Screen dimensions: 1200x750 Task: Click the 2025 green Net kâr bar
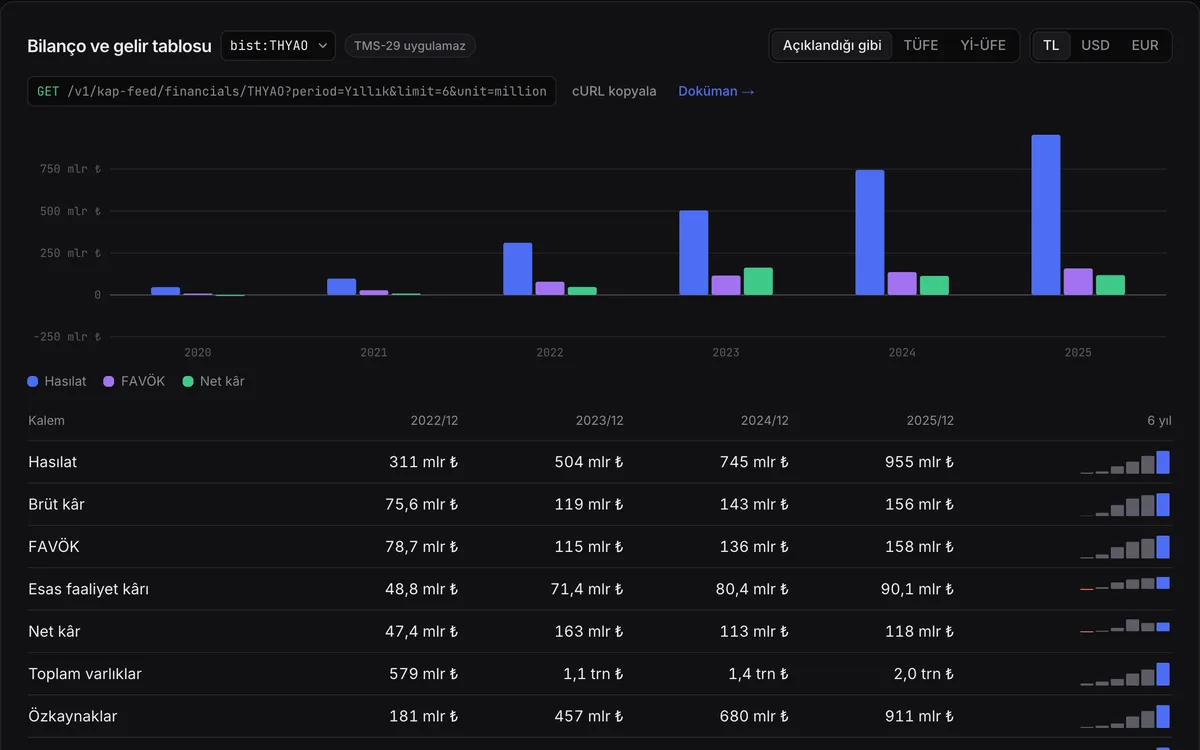1110,285
